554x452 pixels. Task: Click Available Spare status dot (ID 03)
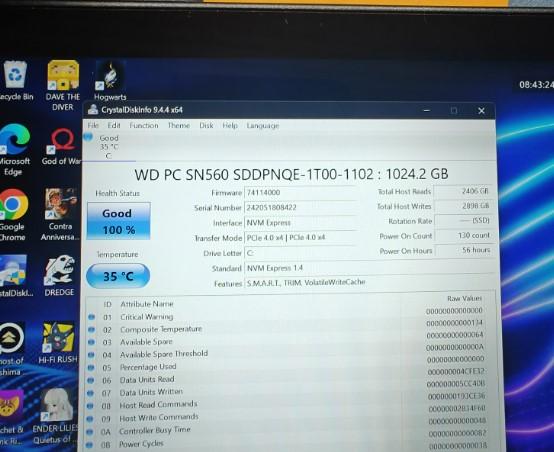point(91,342)
